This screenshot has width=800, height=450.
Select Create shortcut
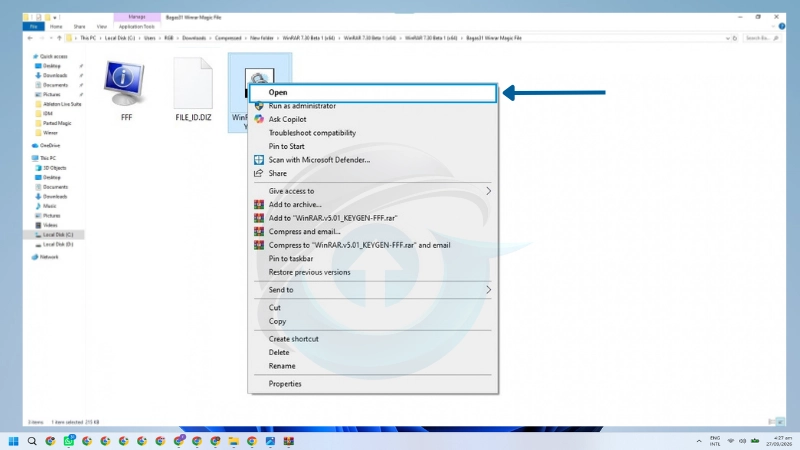tap(373, 339)
